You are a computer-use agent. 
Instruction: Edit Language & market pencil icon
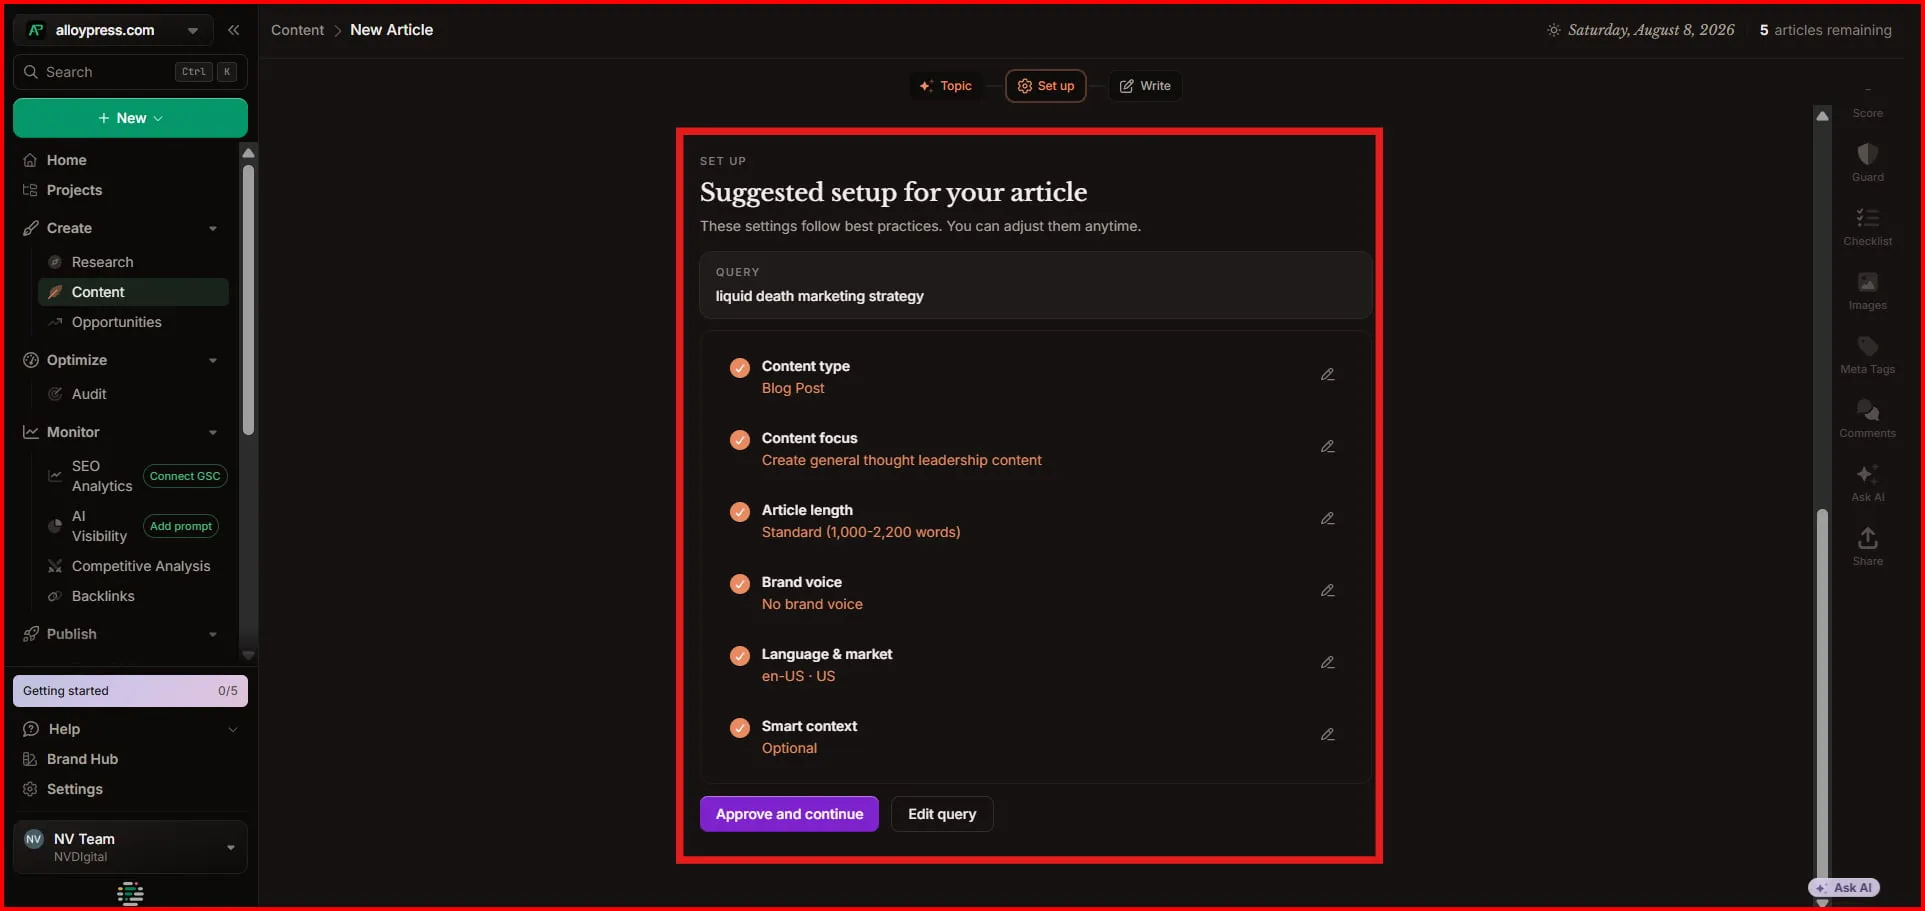pyautogui.click(x=1327, y=662)
